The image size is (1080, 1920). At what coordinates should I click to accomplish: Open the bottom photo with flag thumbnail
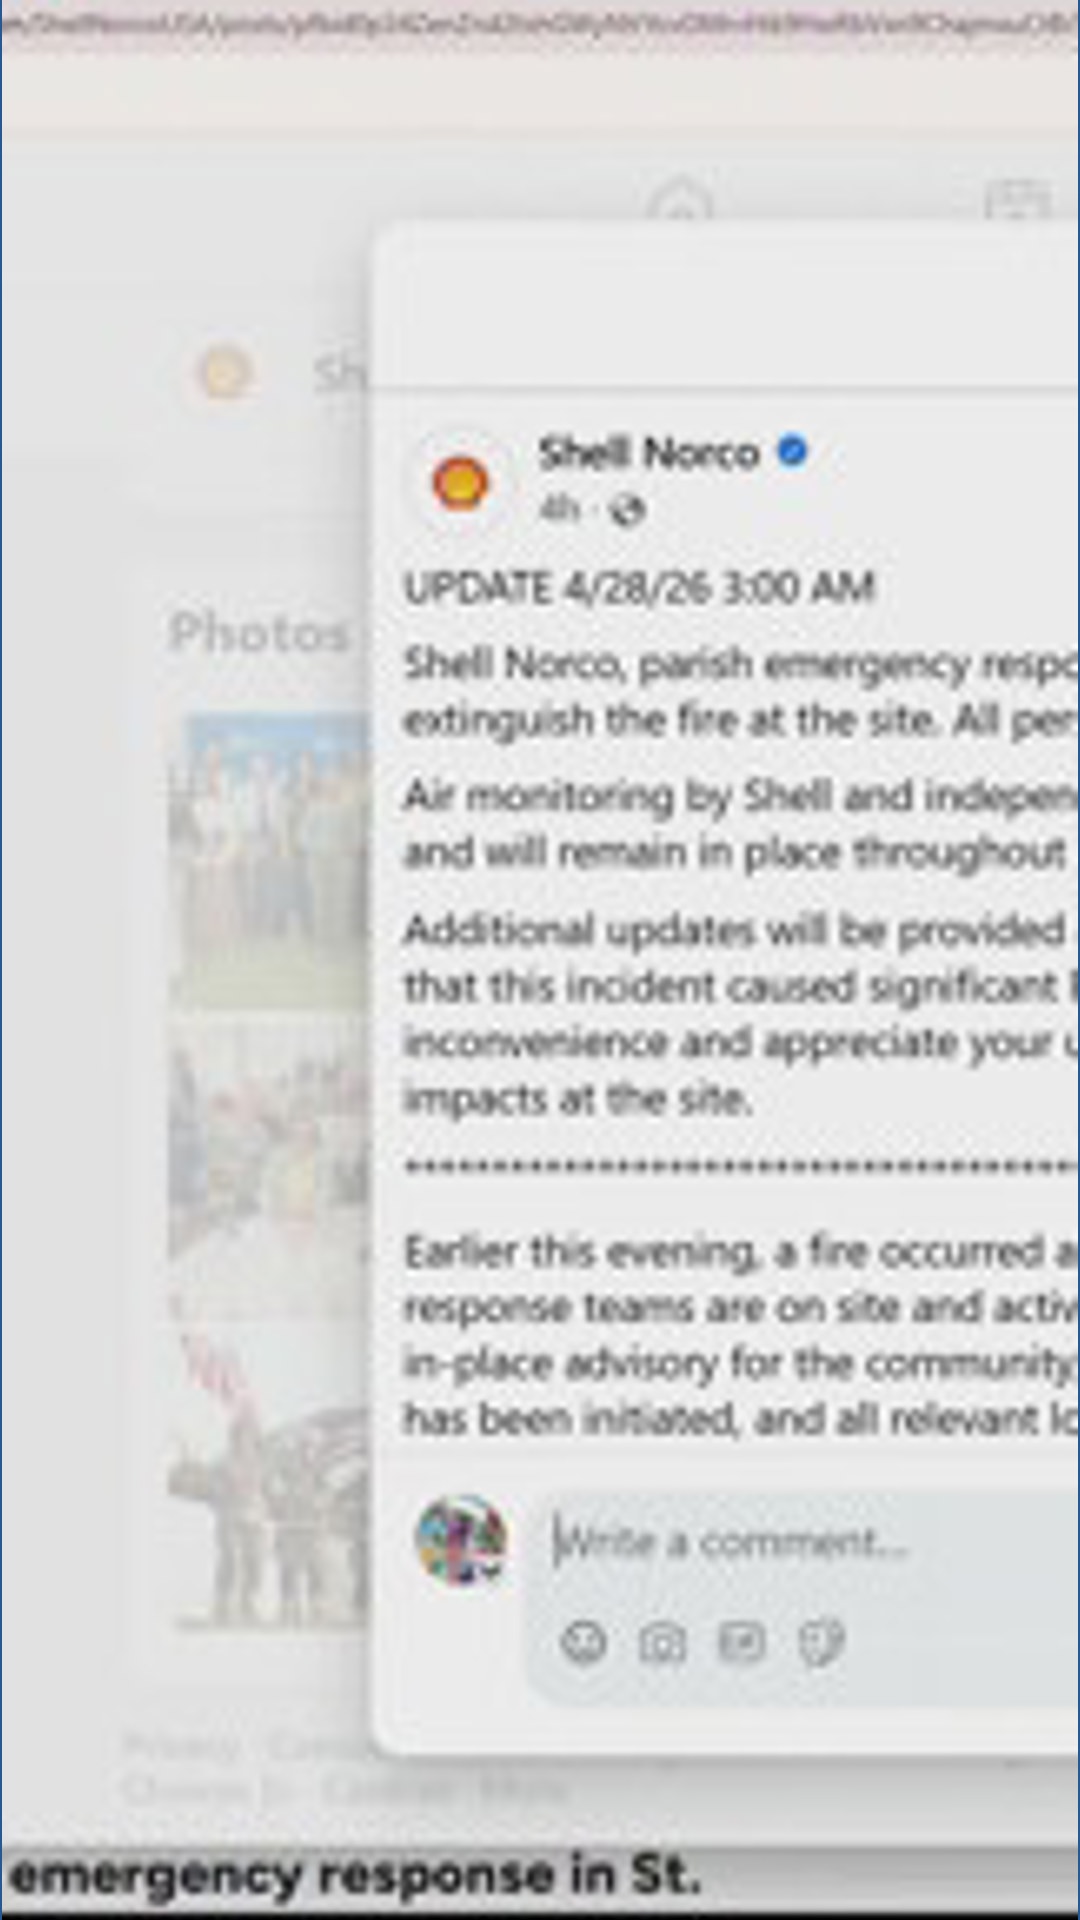click(270, 1475)
